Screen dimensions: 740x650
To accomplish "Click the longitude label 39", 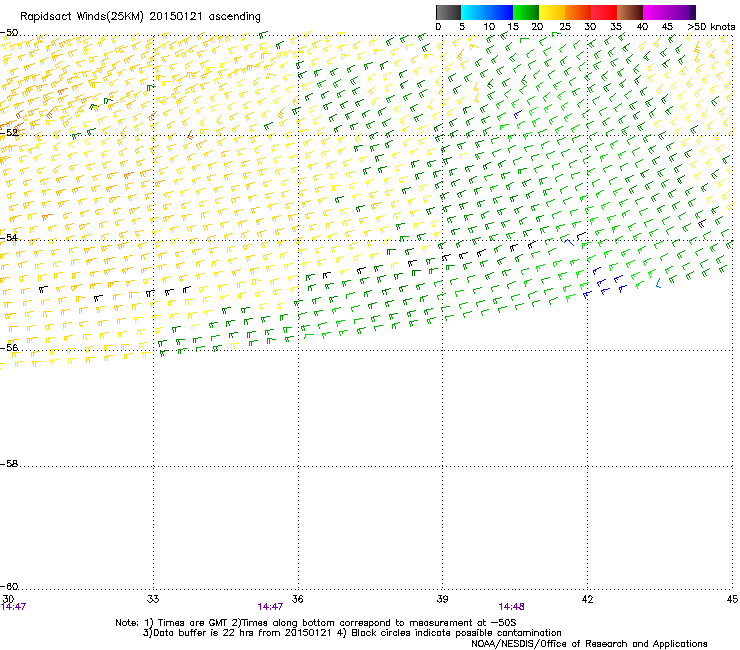I will click(x=442, y=599).
